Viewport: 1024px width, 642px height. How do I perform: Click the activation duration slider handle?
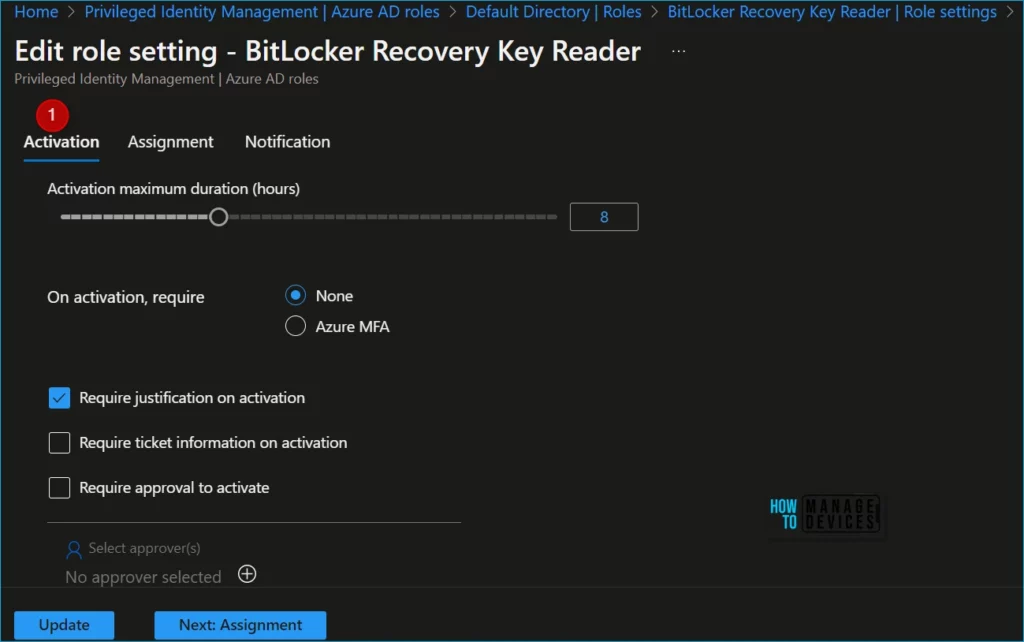click(x=219, y=217)
